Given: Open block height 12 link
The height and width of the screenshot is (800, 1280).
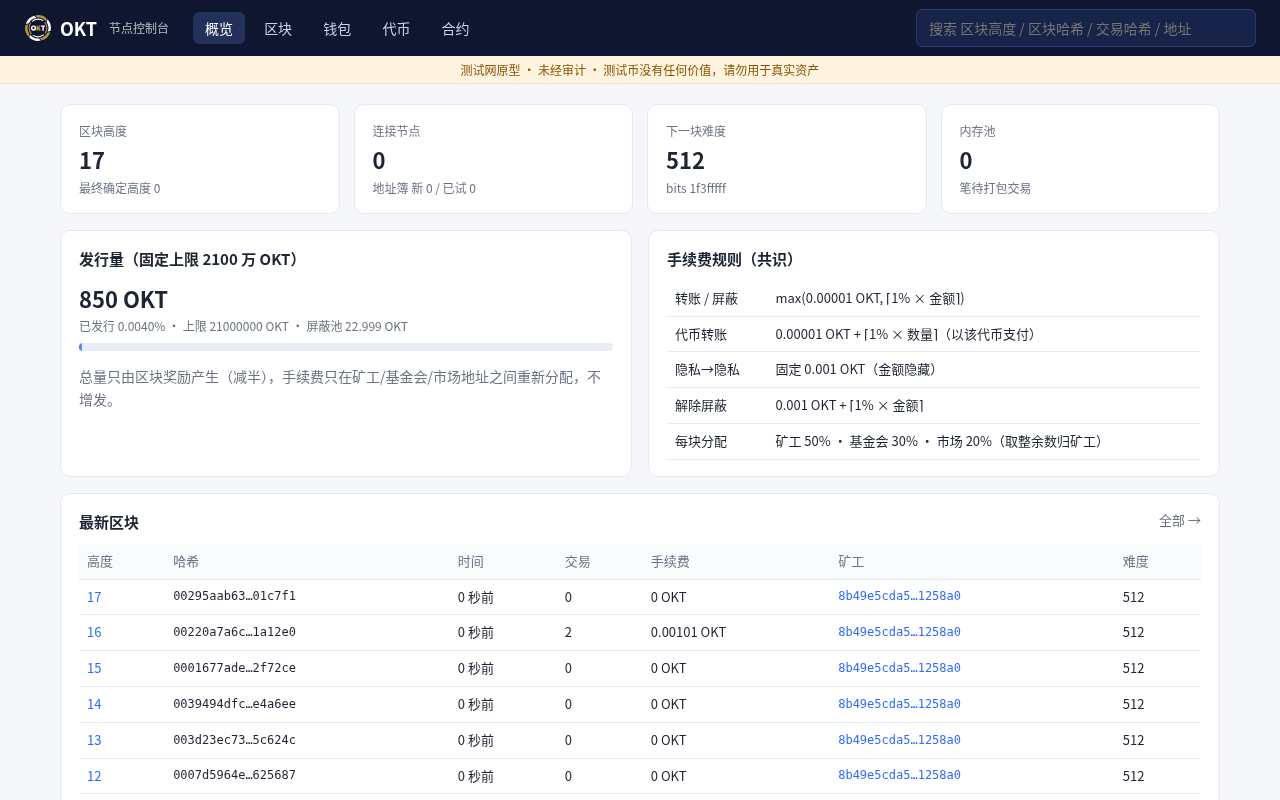Looking at the screenshot, I should pyautogui.click(x=94, y=776).
